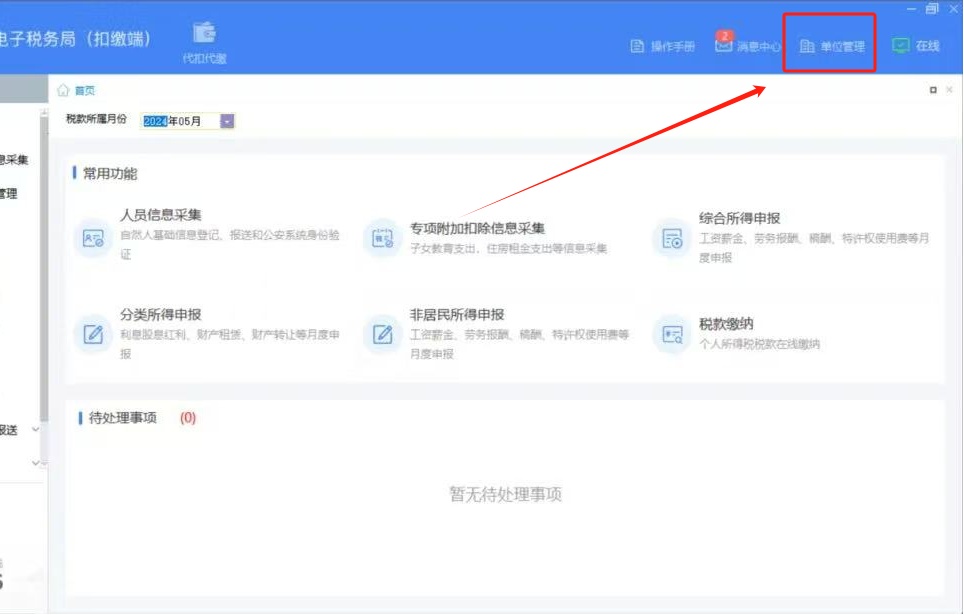
Task: Open the 在线 menu label
Action: click(927, 46)
